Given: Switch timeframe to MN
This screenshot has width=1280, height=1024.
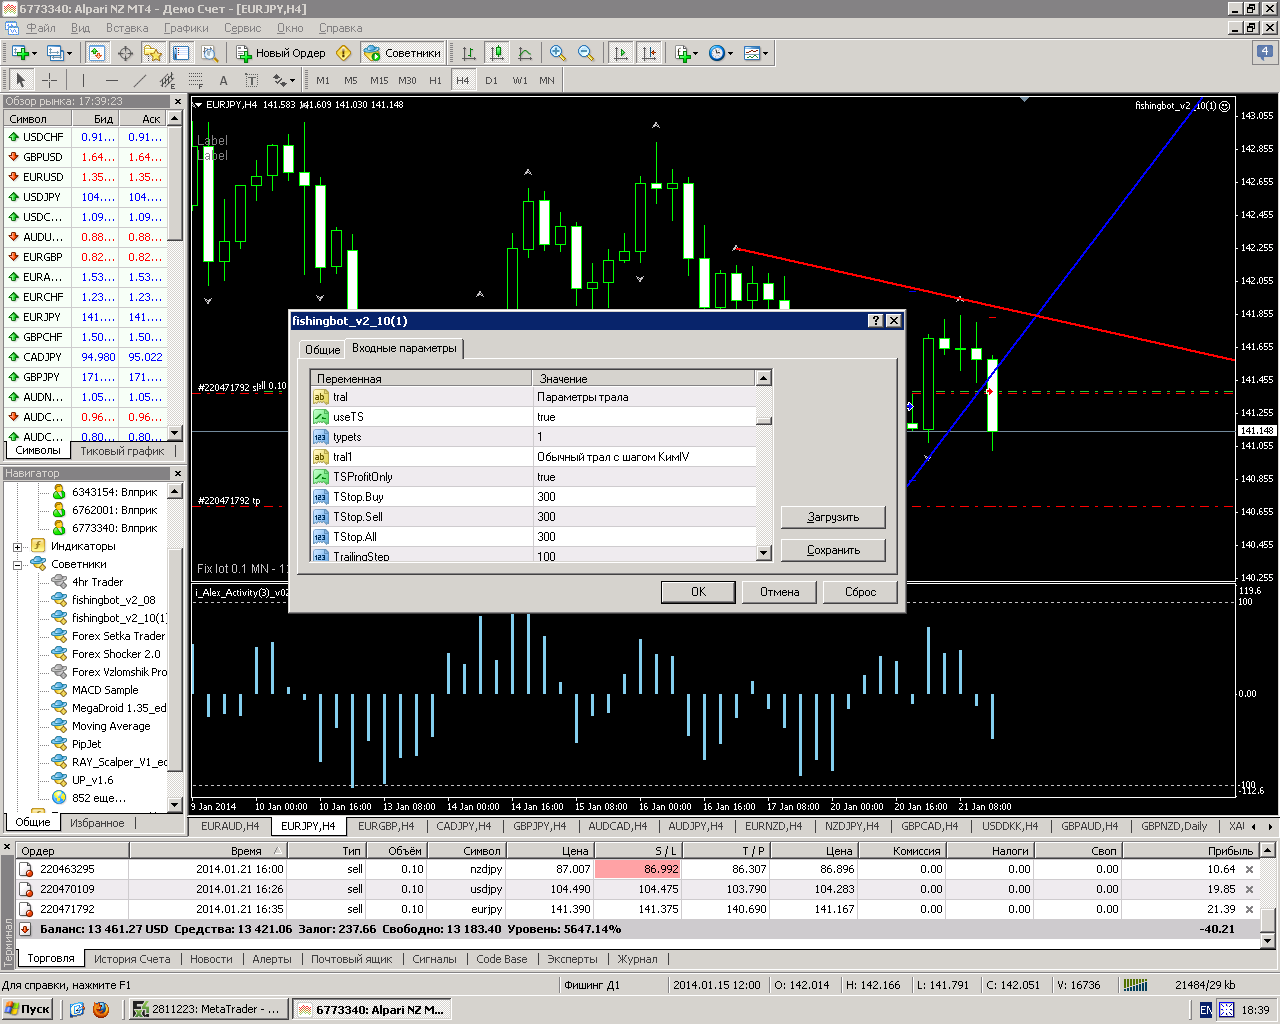Looking at the screenshot, I should tap(547, 80).
